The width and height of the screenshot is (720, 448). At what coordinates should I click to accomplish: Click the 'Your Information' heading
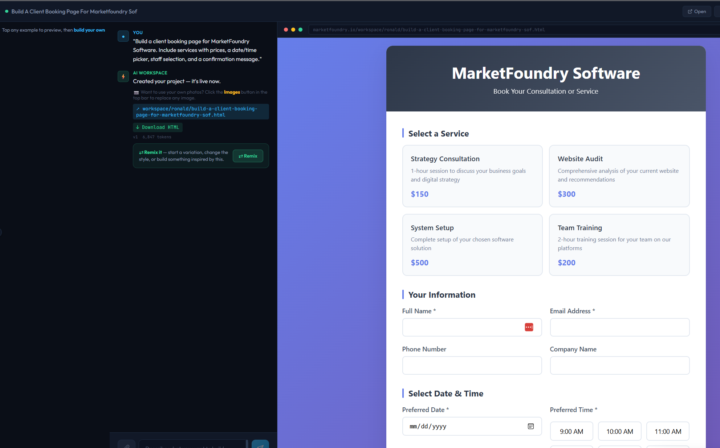pyautogui.click(x=442, y=295)
